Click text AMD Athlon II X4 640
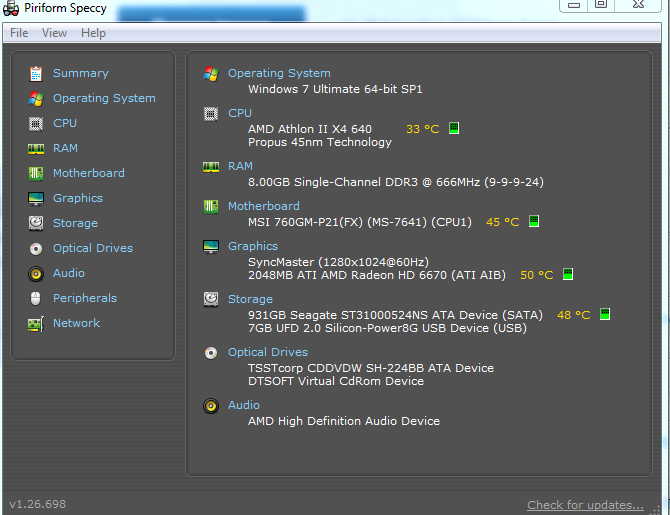This screenshot has height=515, width=670. 310,129
